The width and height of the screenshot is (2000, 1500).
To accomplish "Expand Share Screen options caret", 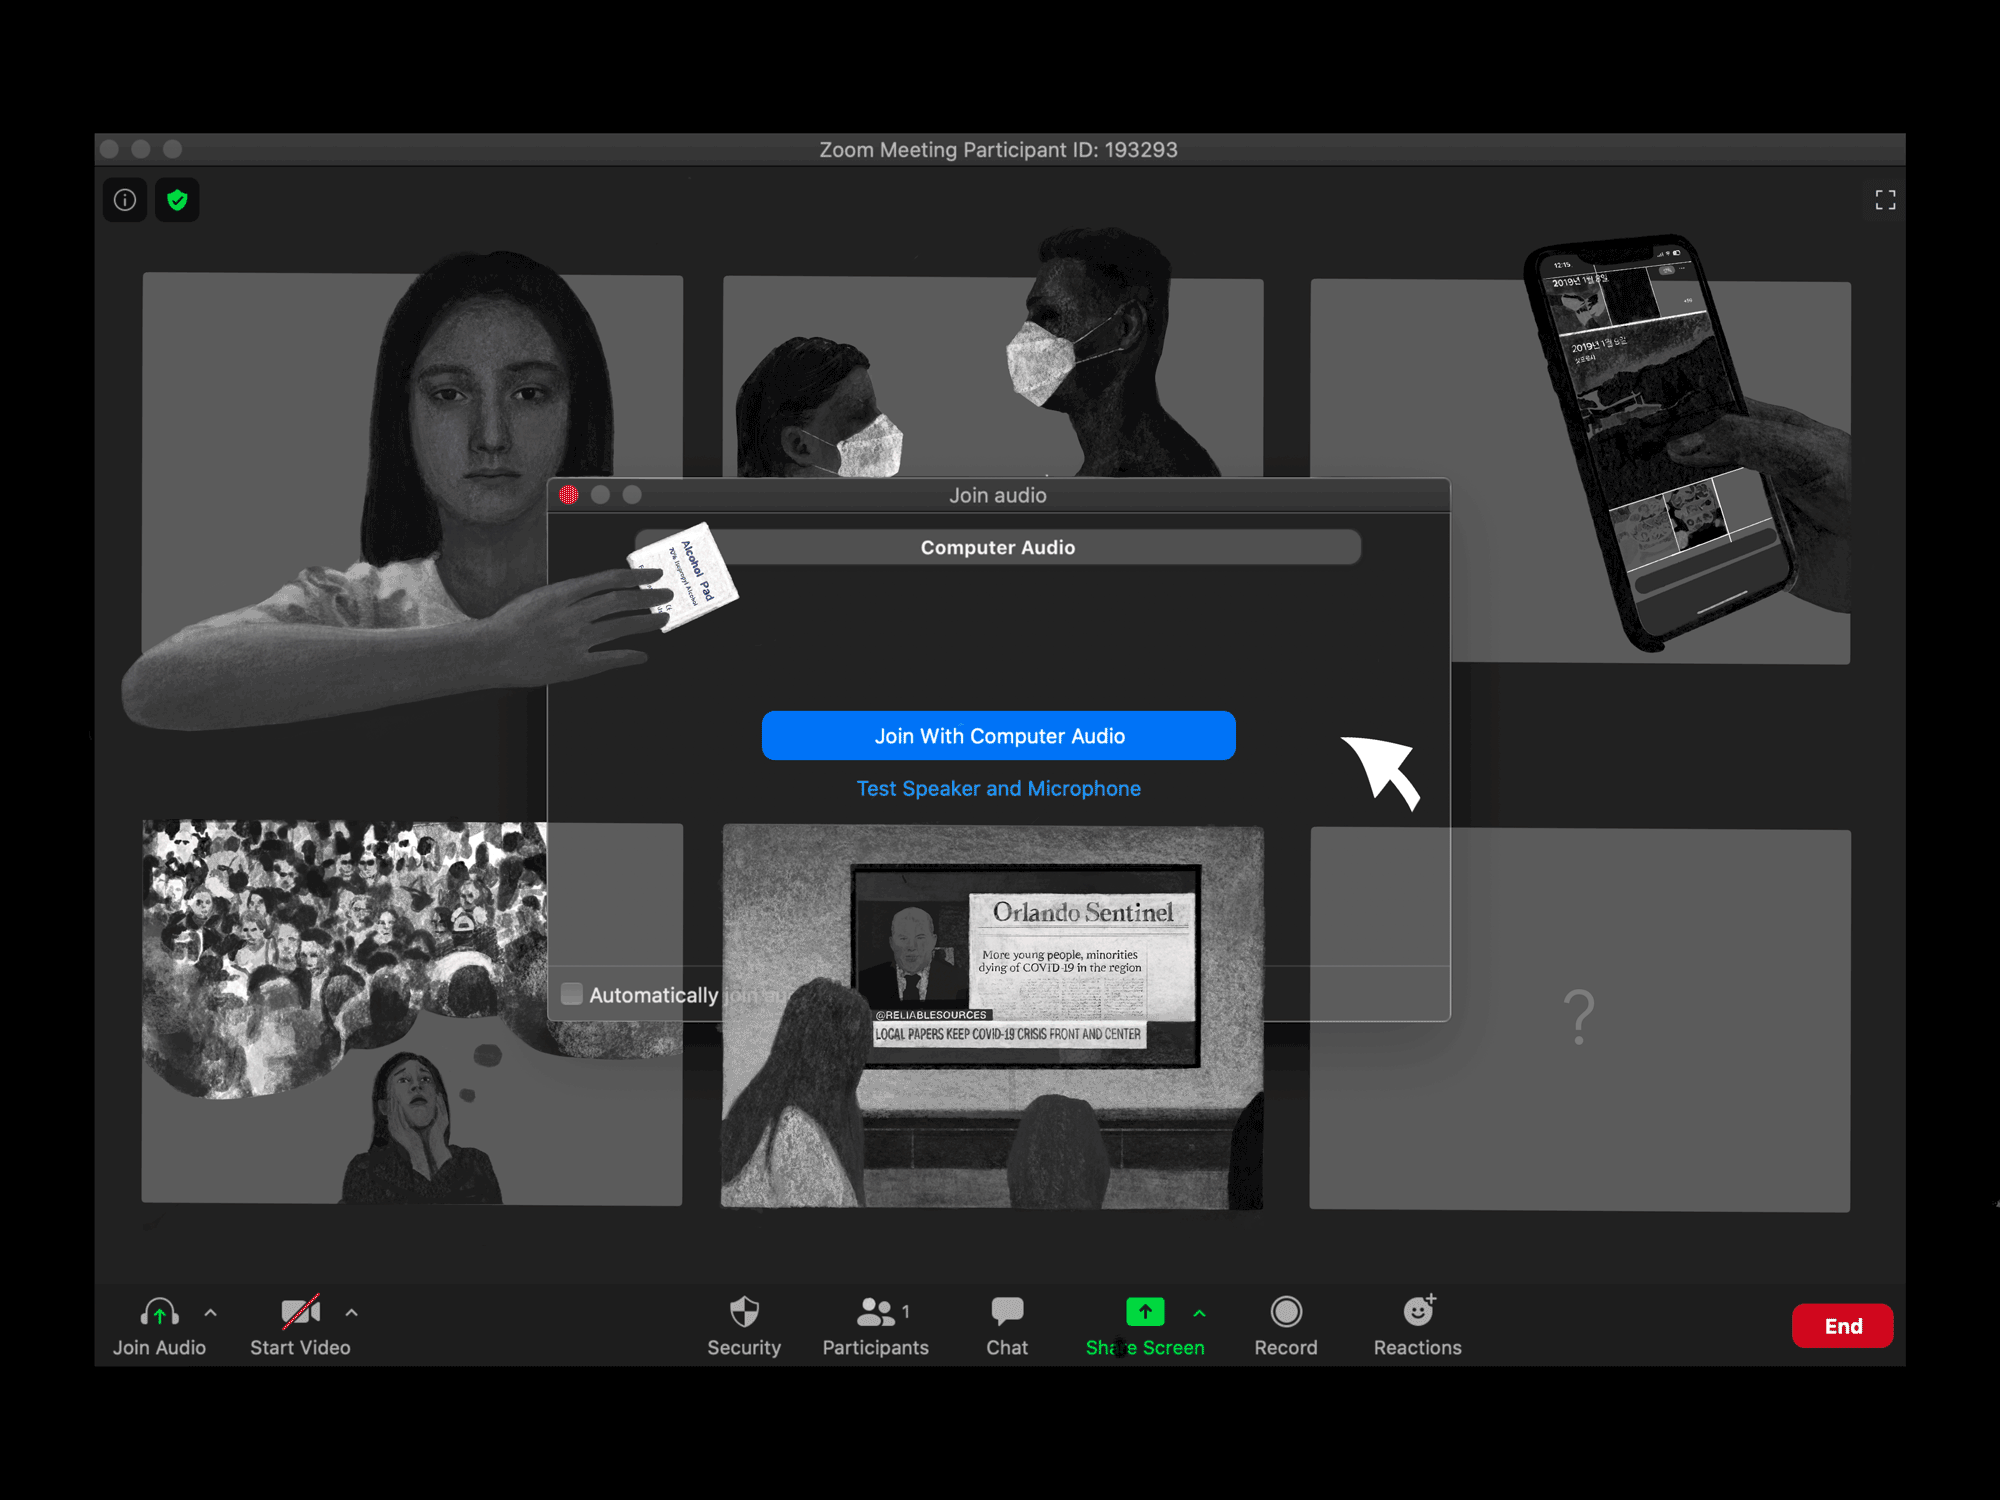I will 1199,1312.
